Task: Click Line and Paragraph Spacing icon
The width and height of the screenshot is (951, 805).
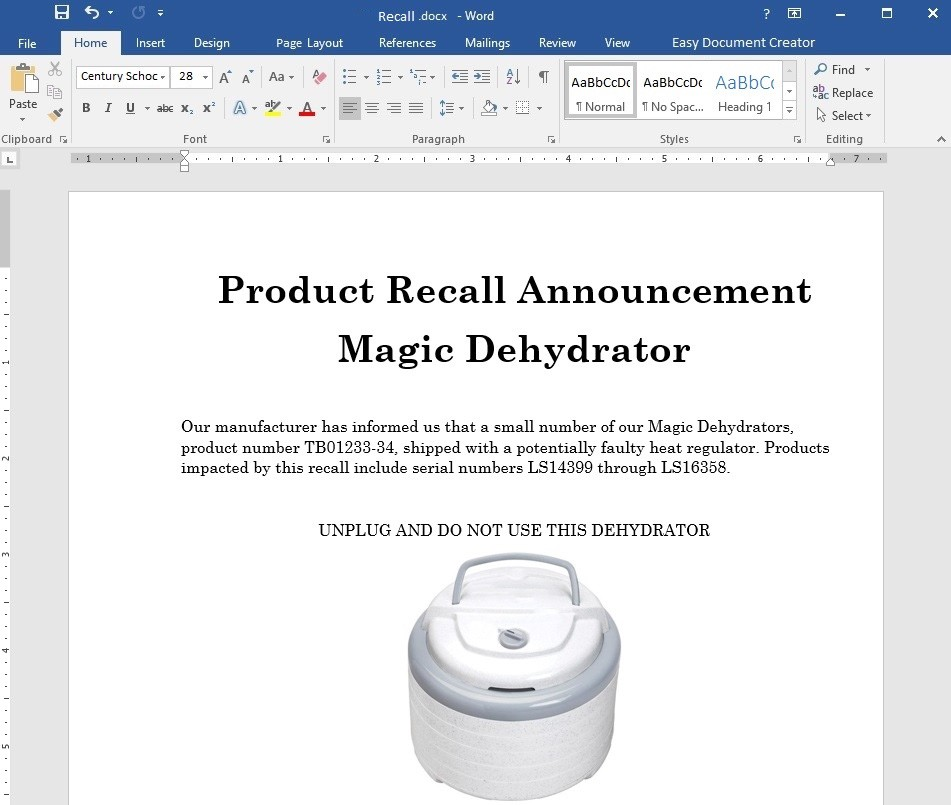Action: click(x=446, y=108)
